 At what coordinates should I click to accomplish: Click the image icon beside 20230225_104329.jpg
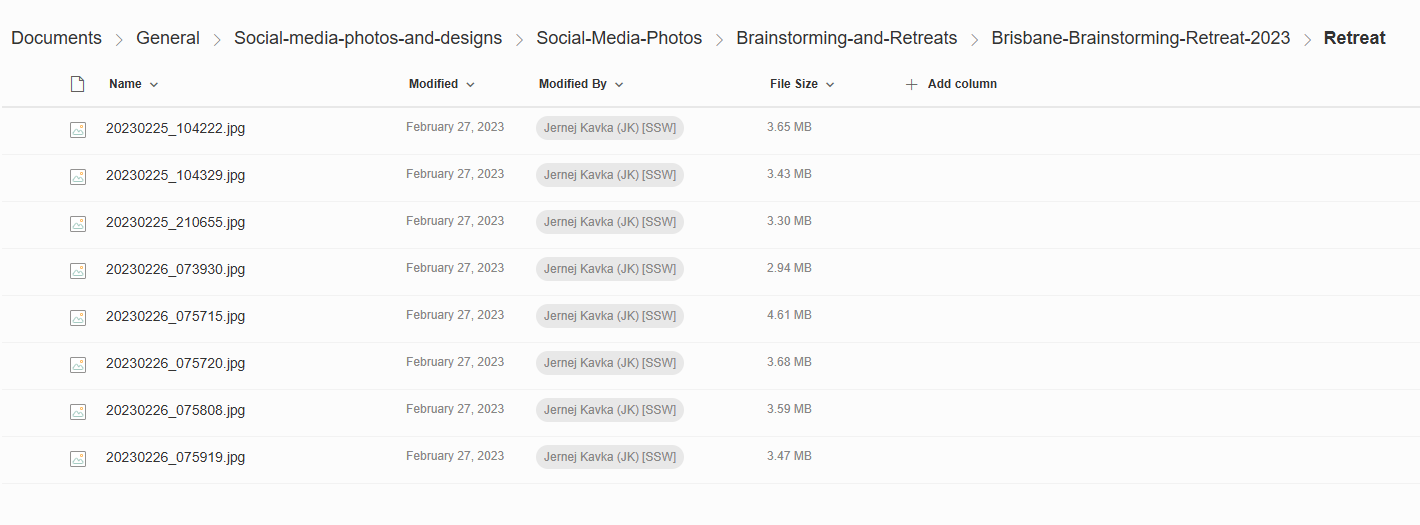pos(77,176)
